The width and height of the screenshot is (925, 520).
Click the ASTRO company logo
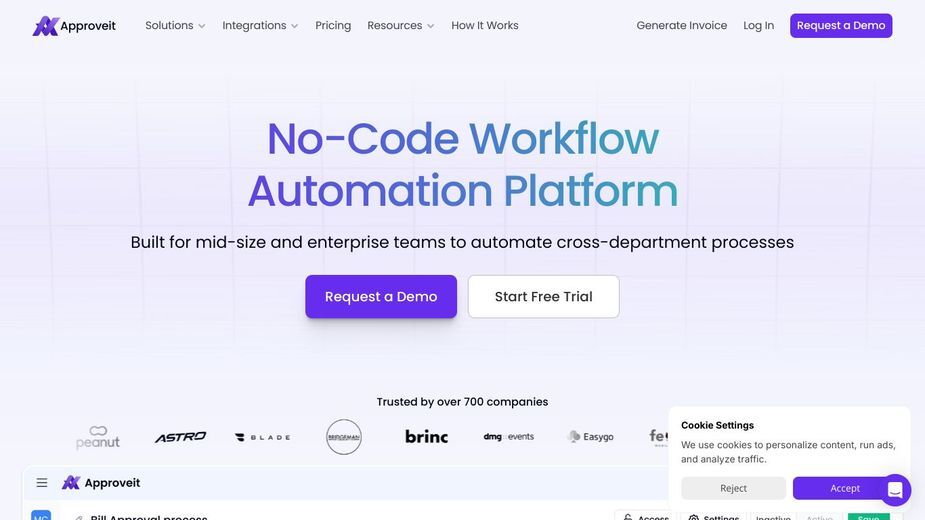181,437
